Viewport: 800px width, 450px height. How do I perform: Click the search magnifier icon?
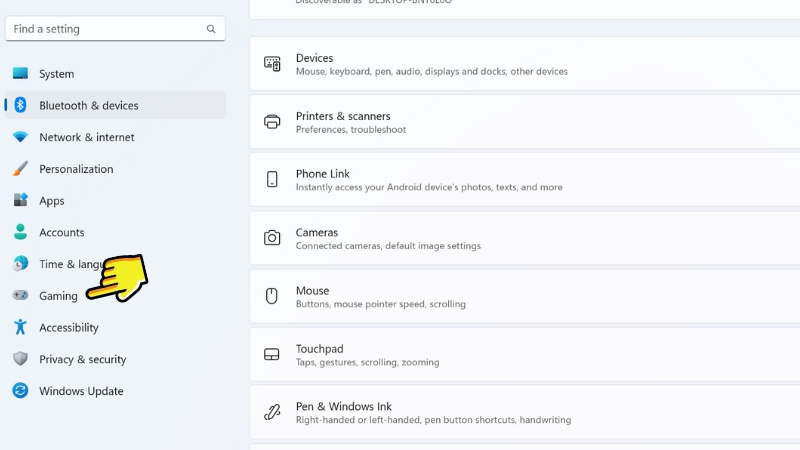coord(211,29)
